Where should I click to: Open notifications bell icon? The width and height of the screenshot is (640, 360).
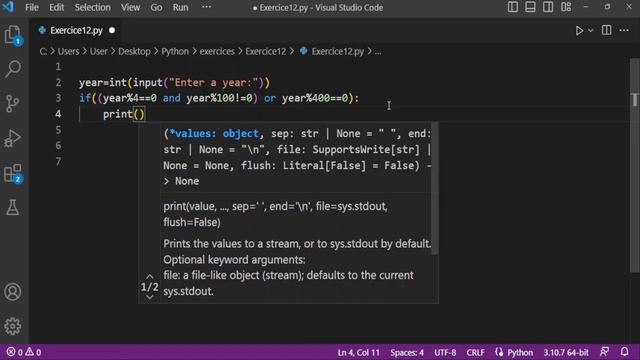click(x=624, y=352)
